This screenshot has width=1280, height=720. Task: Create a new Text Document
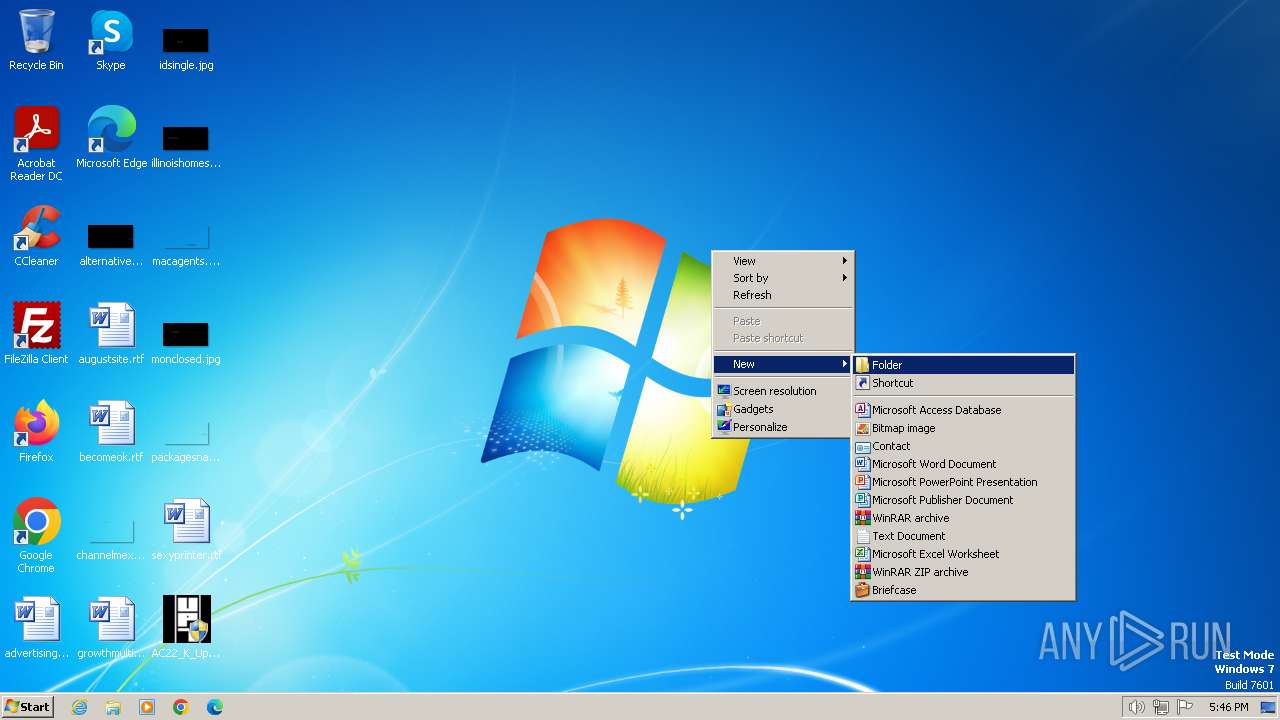pyautogui.click(x=964, y=536)
